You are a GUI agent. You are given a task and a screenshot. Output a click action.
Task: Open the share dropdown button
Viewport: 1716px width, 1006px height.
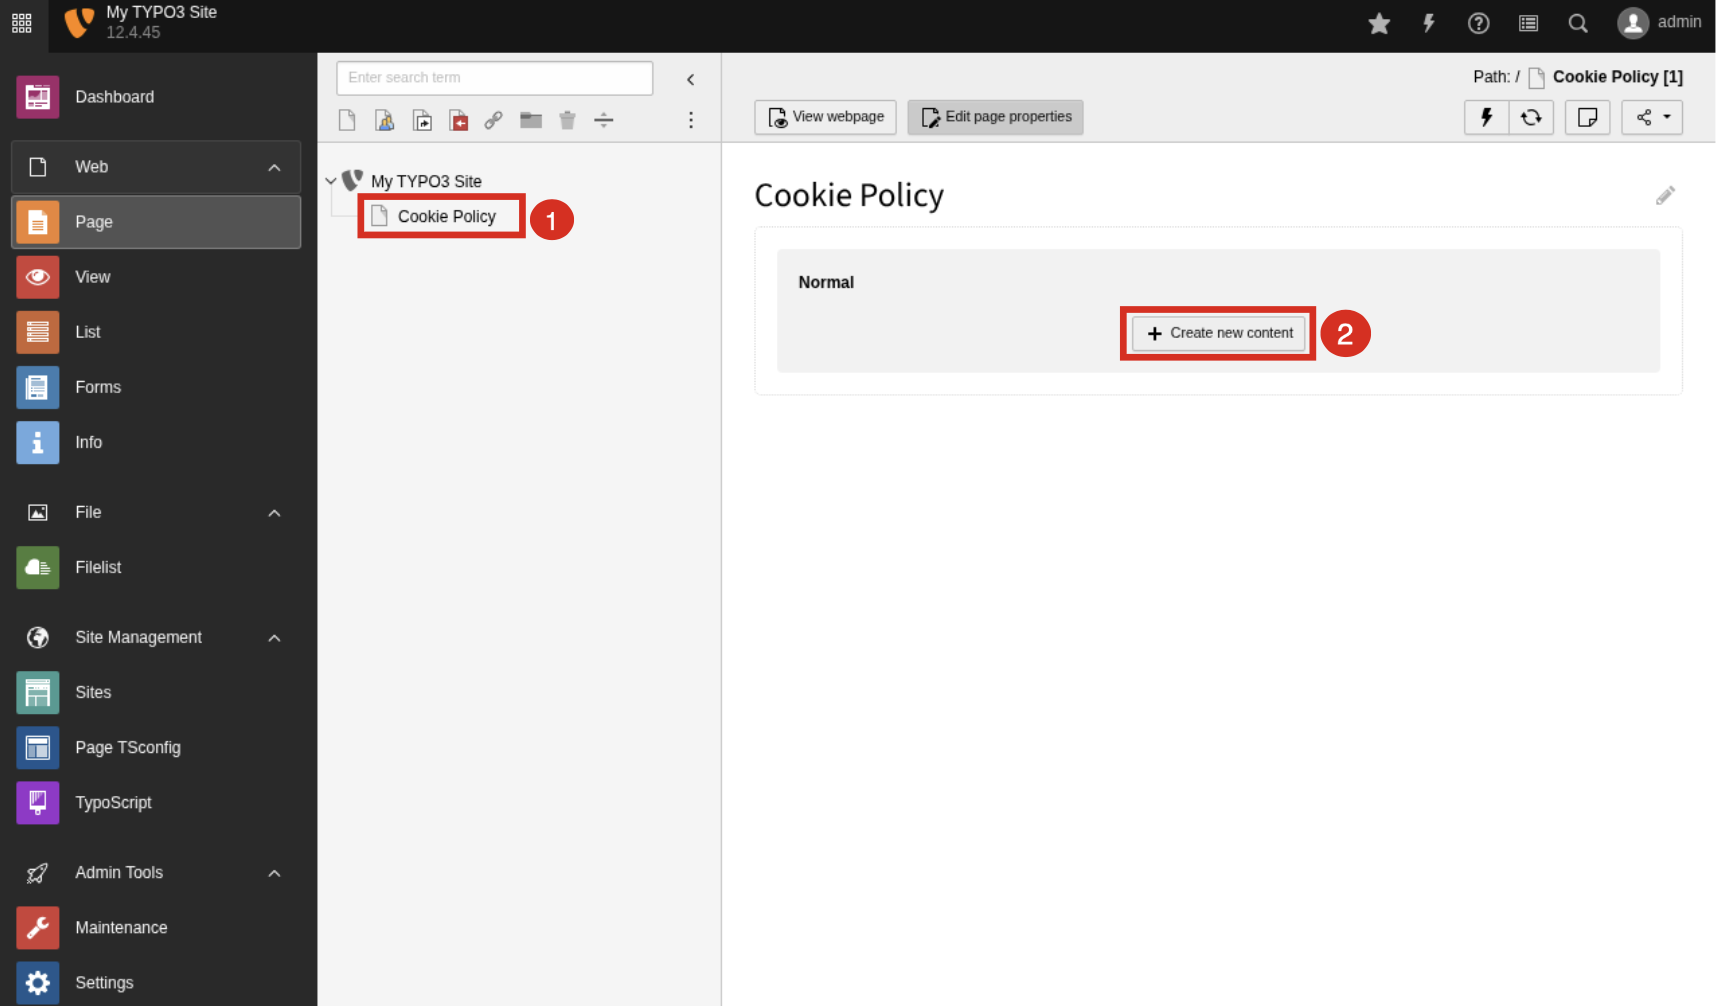tap(1652, 117)
